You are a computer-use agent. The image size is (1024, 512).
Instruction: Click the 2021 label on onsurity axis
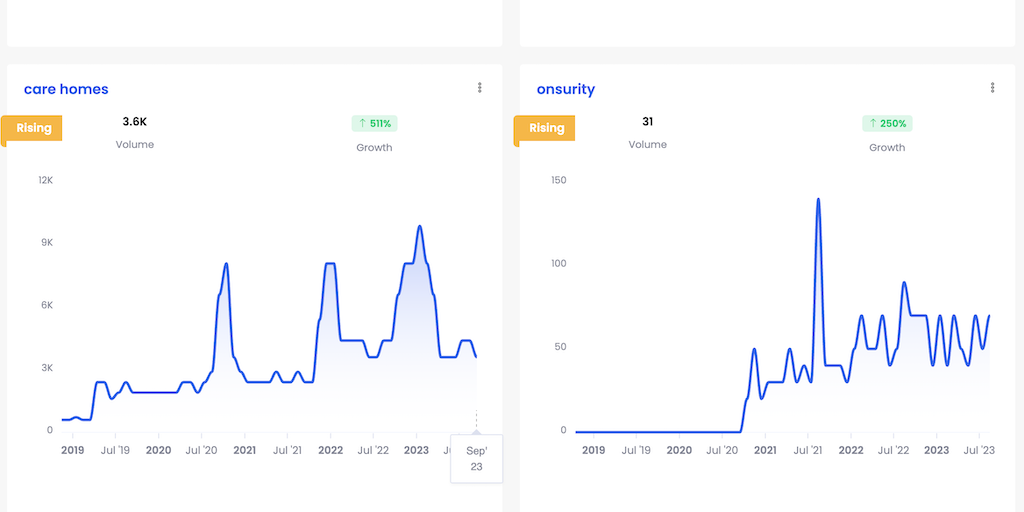click(765, 450)
